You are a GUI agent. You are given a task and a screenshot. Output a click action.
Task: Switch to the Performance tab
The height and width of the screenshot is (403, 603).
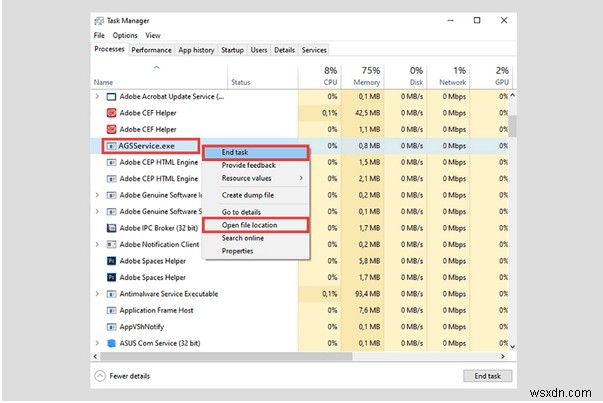(x=151, y=50)
